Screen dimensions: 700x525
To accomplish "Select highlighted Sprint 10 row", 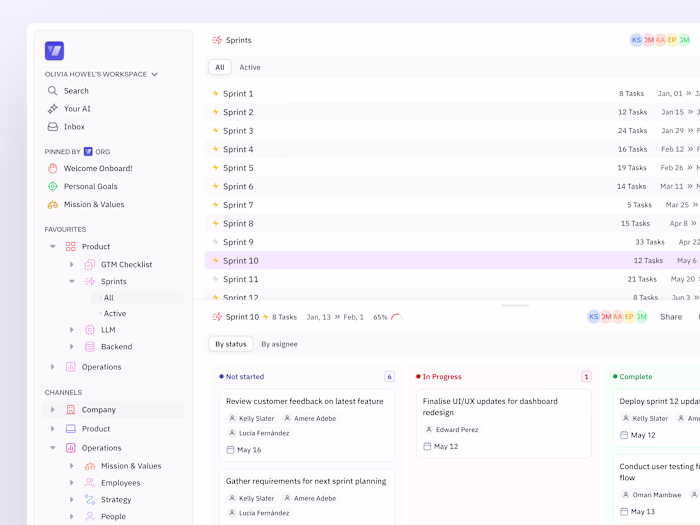I will tap(452, 260).
